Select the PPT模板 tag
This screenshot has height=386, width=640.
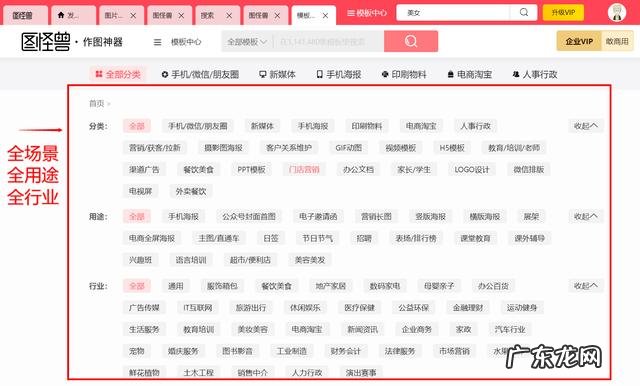tap(251, 169)
